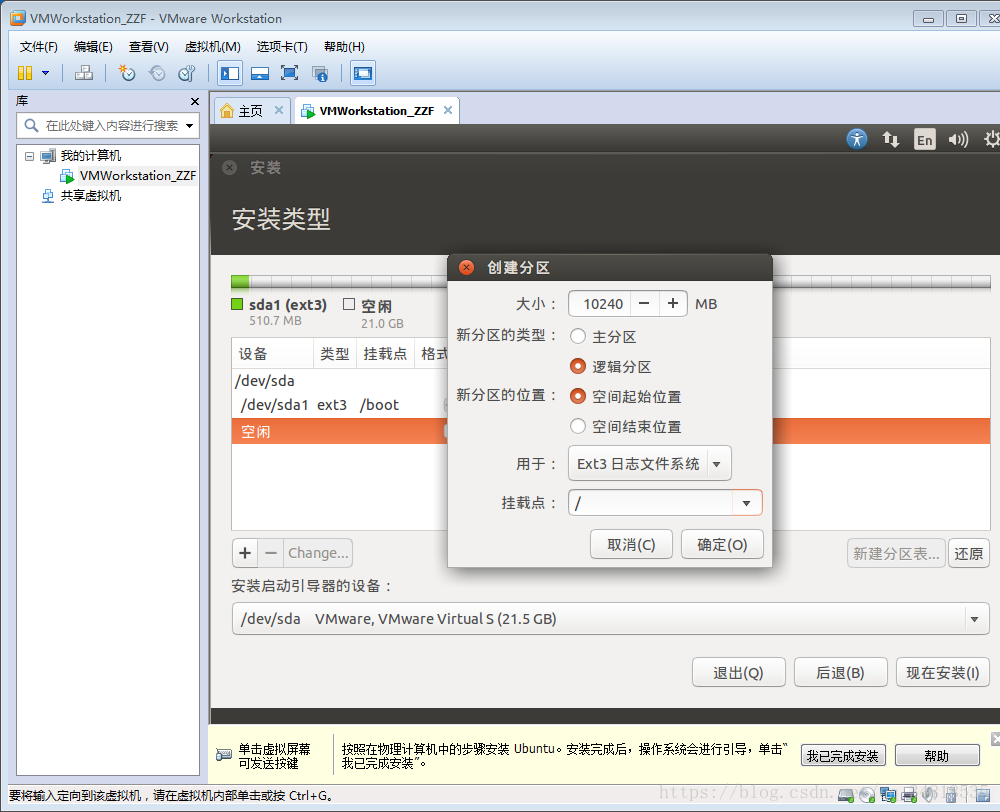Click the 设备 column header

tap(272, 354)
